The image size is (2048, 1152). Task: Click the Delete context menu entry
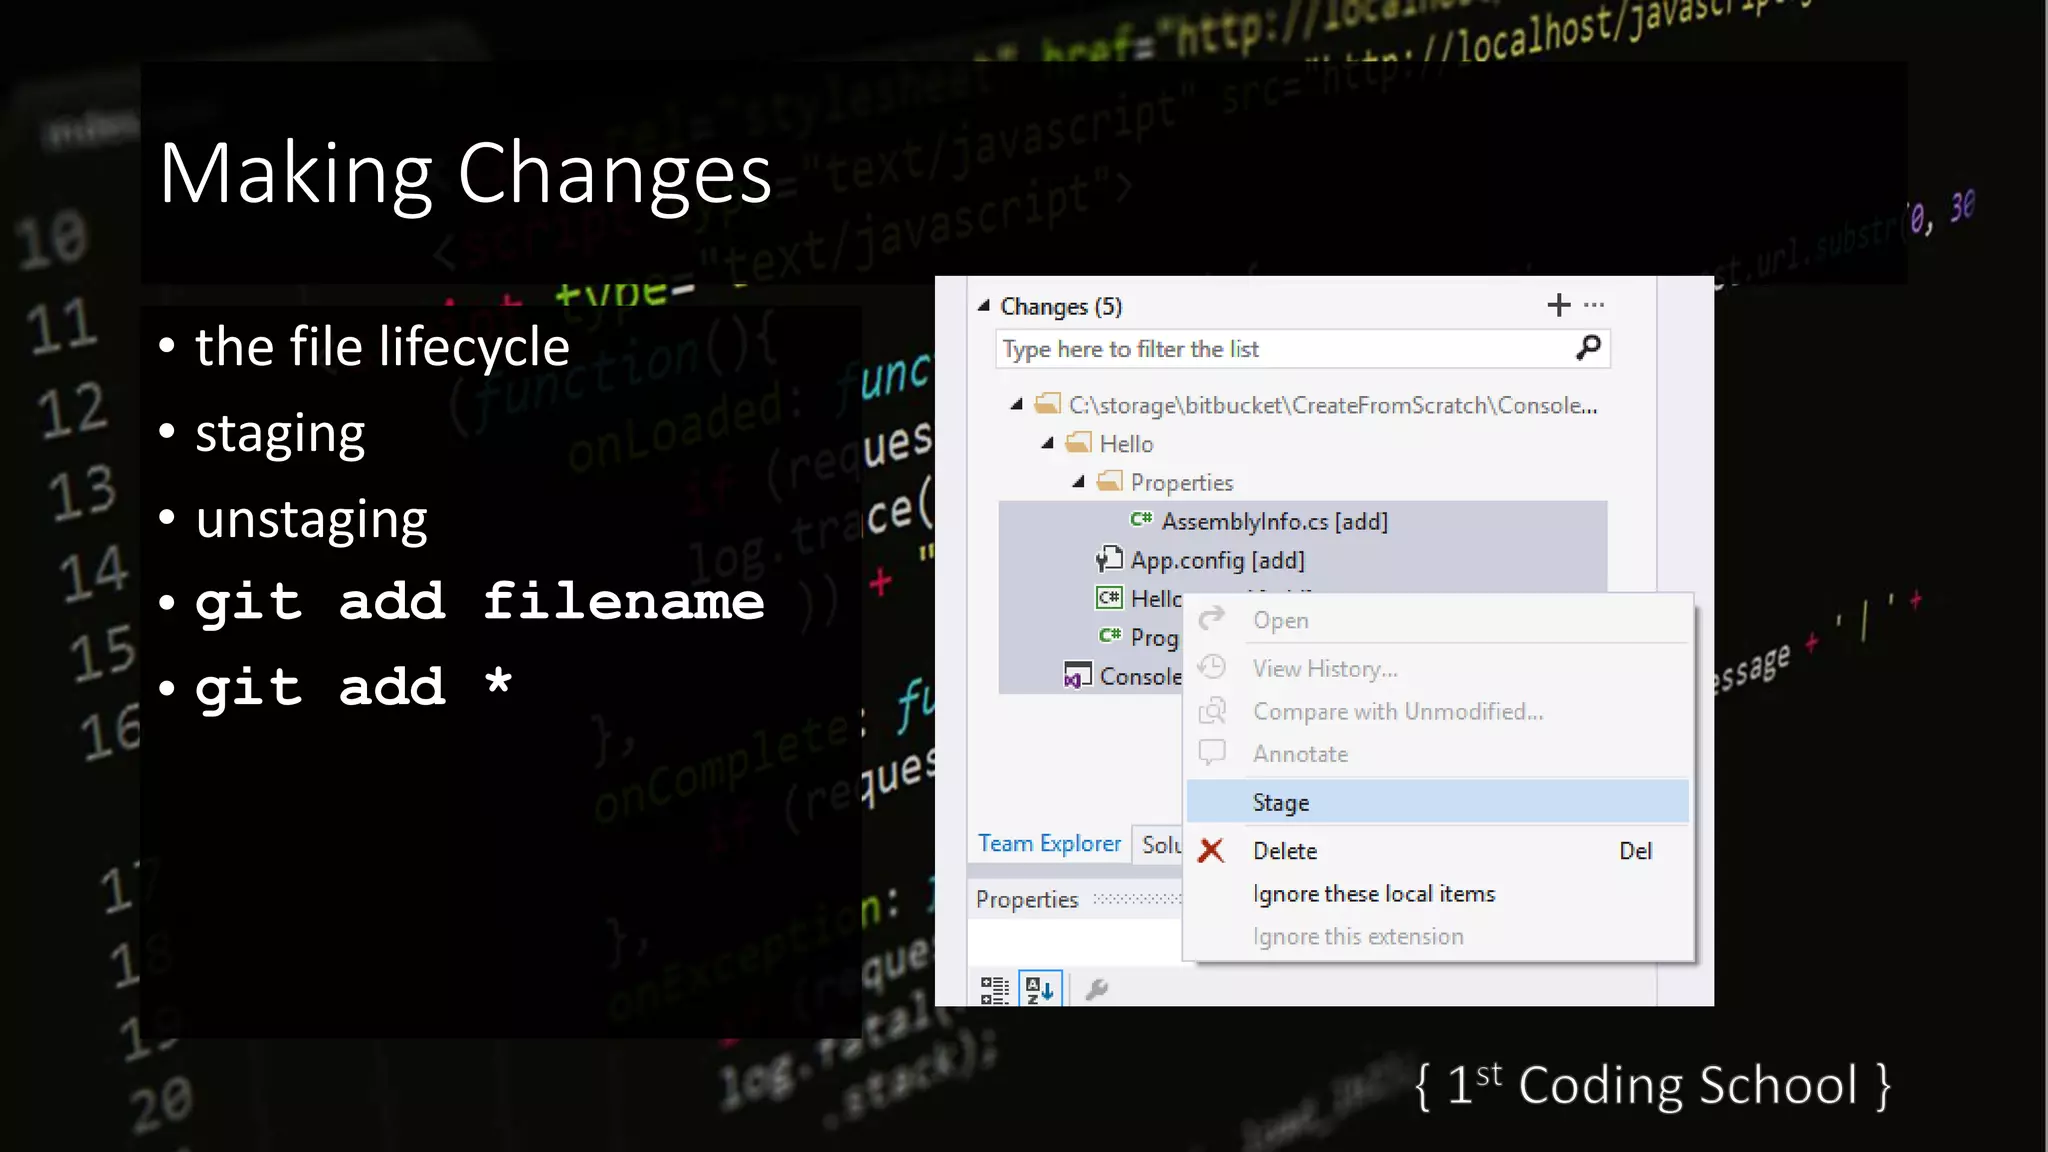1285,851
